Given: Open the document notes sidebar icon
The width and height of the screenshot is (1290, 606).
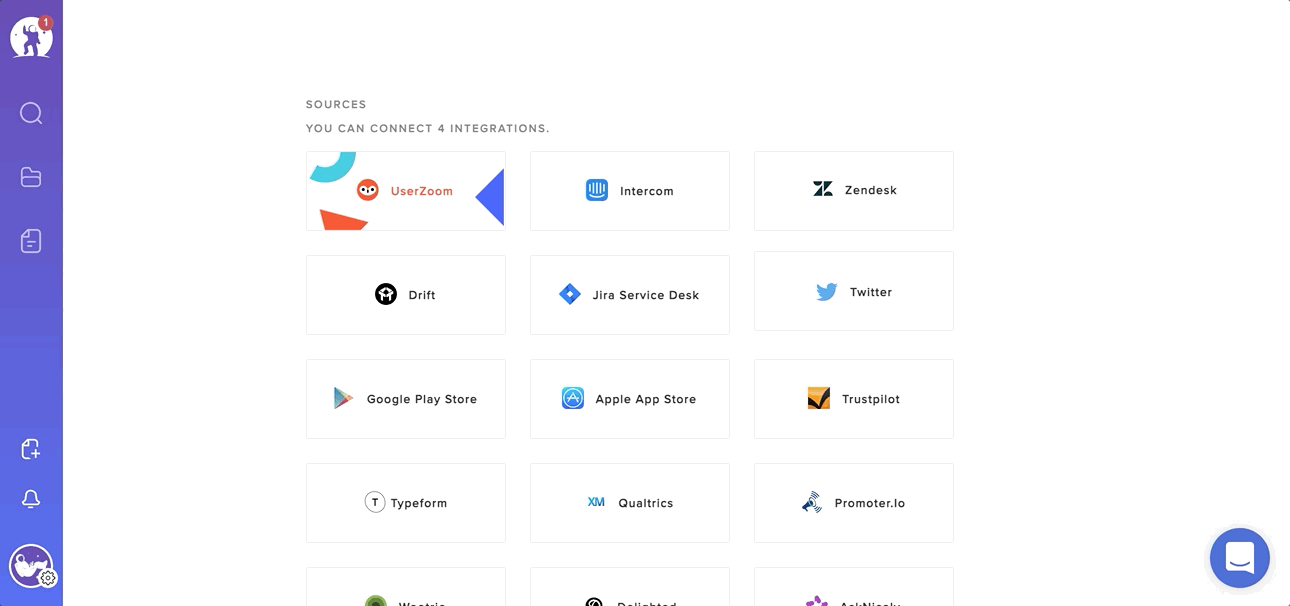Looking at the screenshot, I should coord(31,241).
